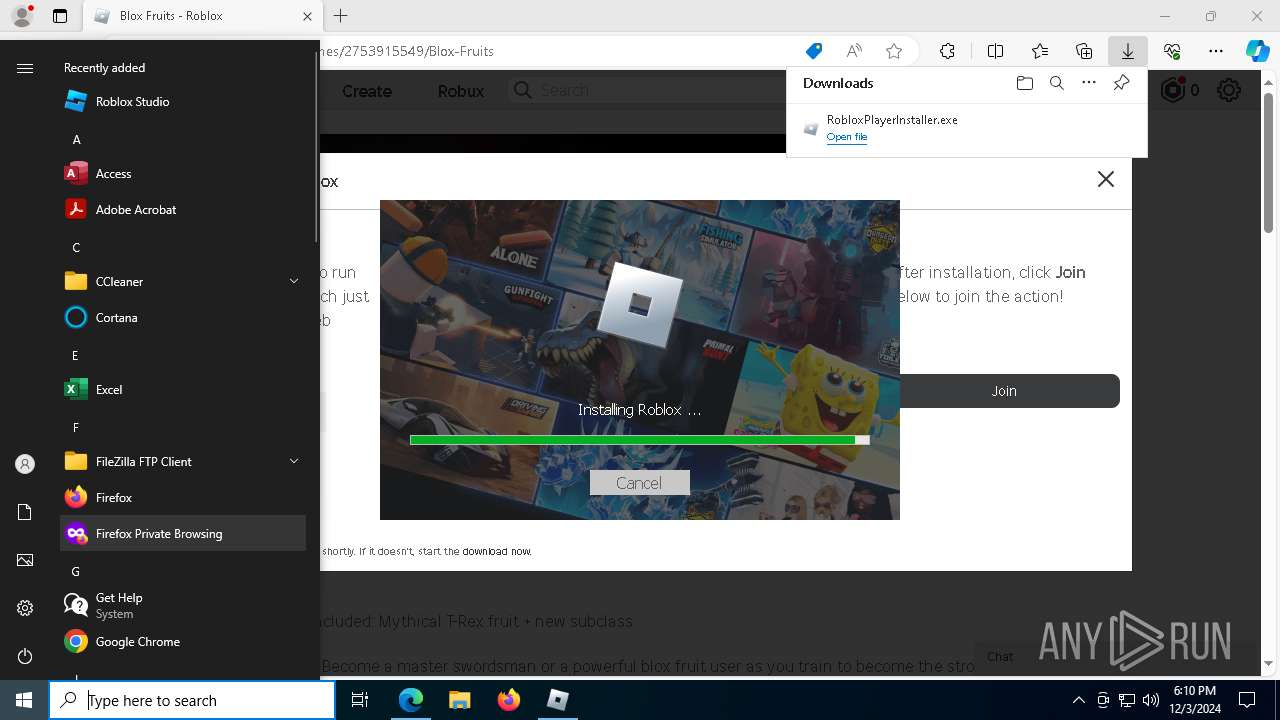
Task: Click the taskbar search box
Action: pyautogui.click(x=192, y=700)
